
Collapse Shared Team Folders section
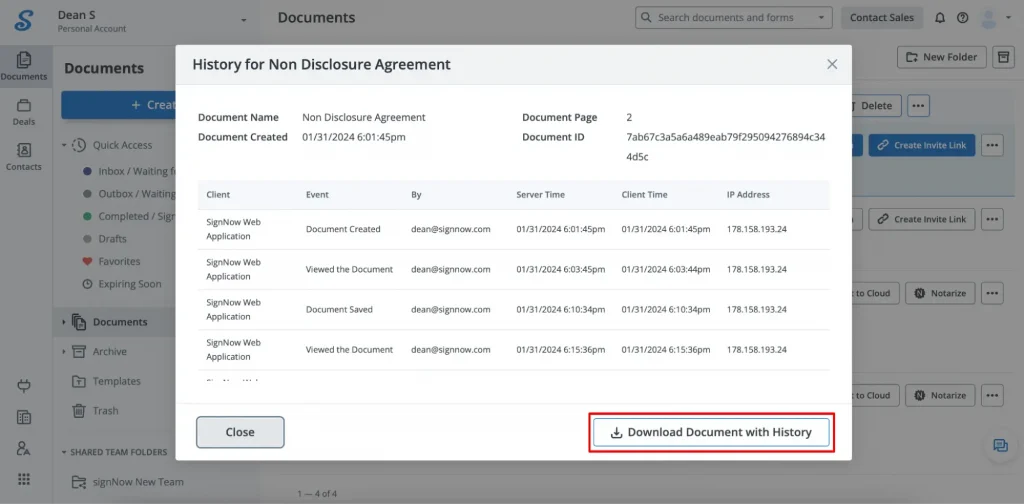[x=64, y=452]
